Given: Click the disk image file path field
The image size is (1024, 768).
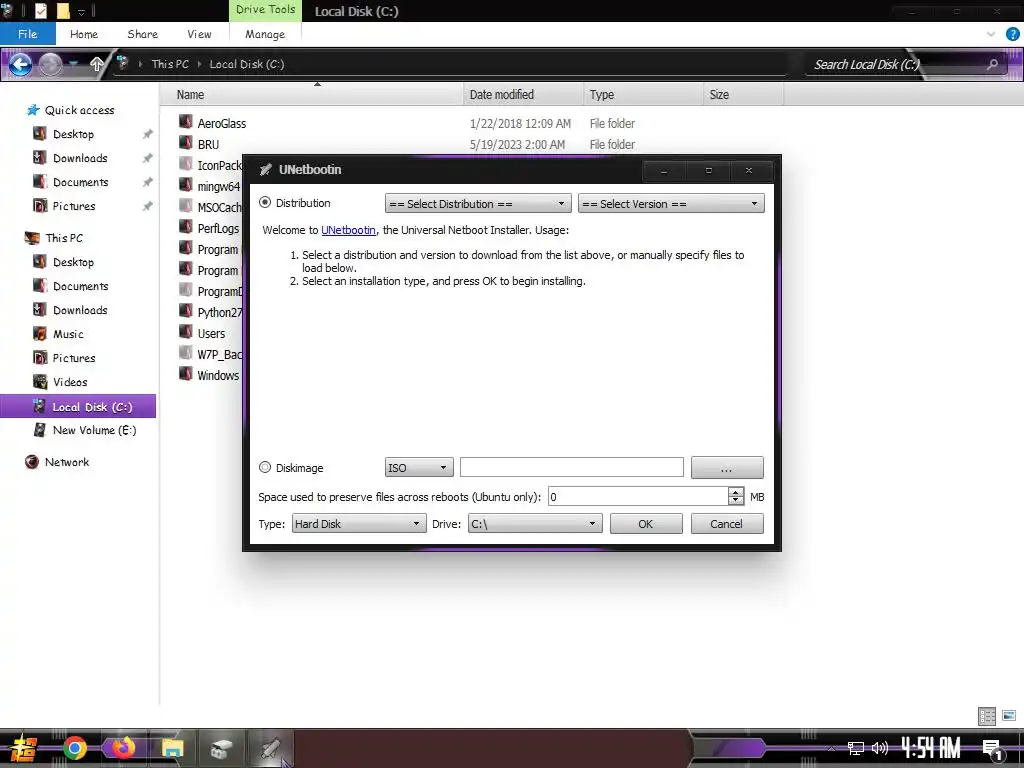Looking at the screenshot, I should [x=571, y=467].
